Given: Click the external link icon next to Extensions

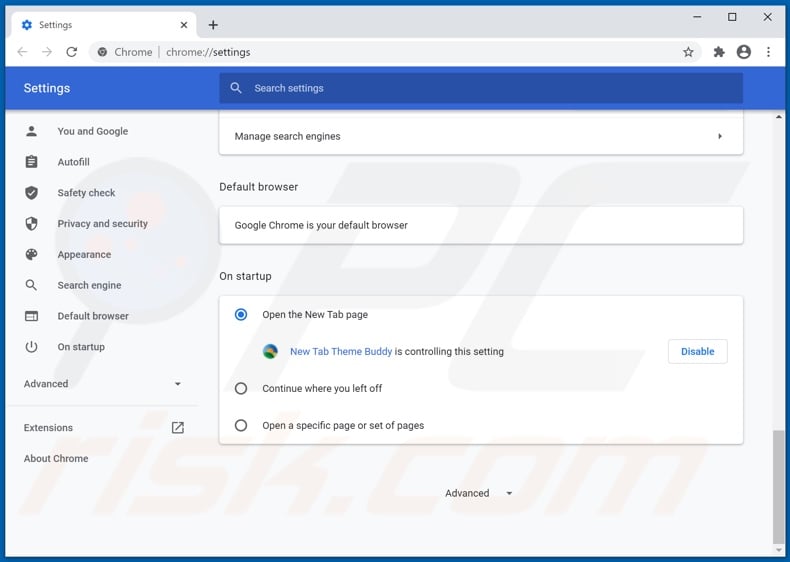Looking at the screenshot, I should pos(178,427).
